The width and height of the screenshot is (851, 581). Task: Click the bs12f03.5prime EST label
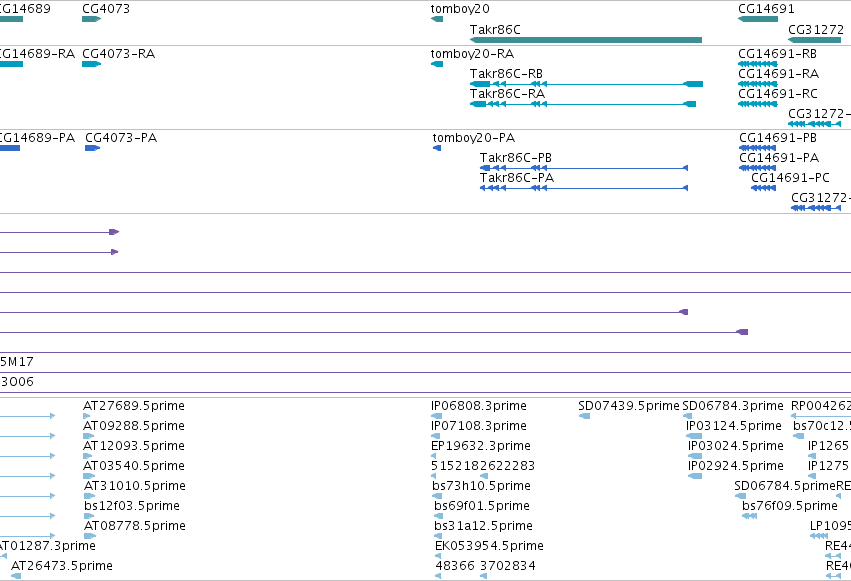coord(131,506)
